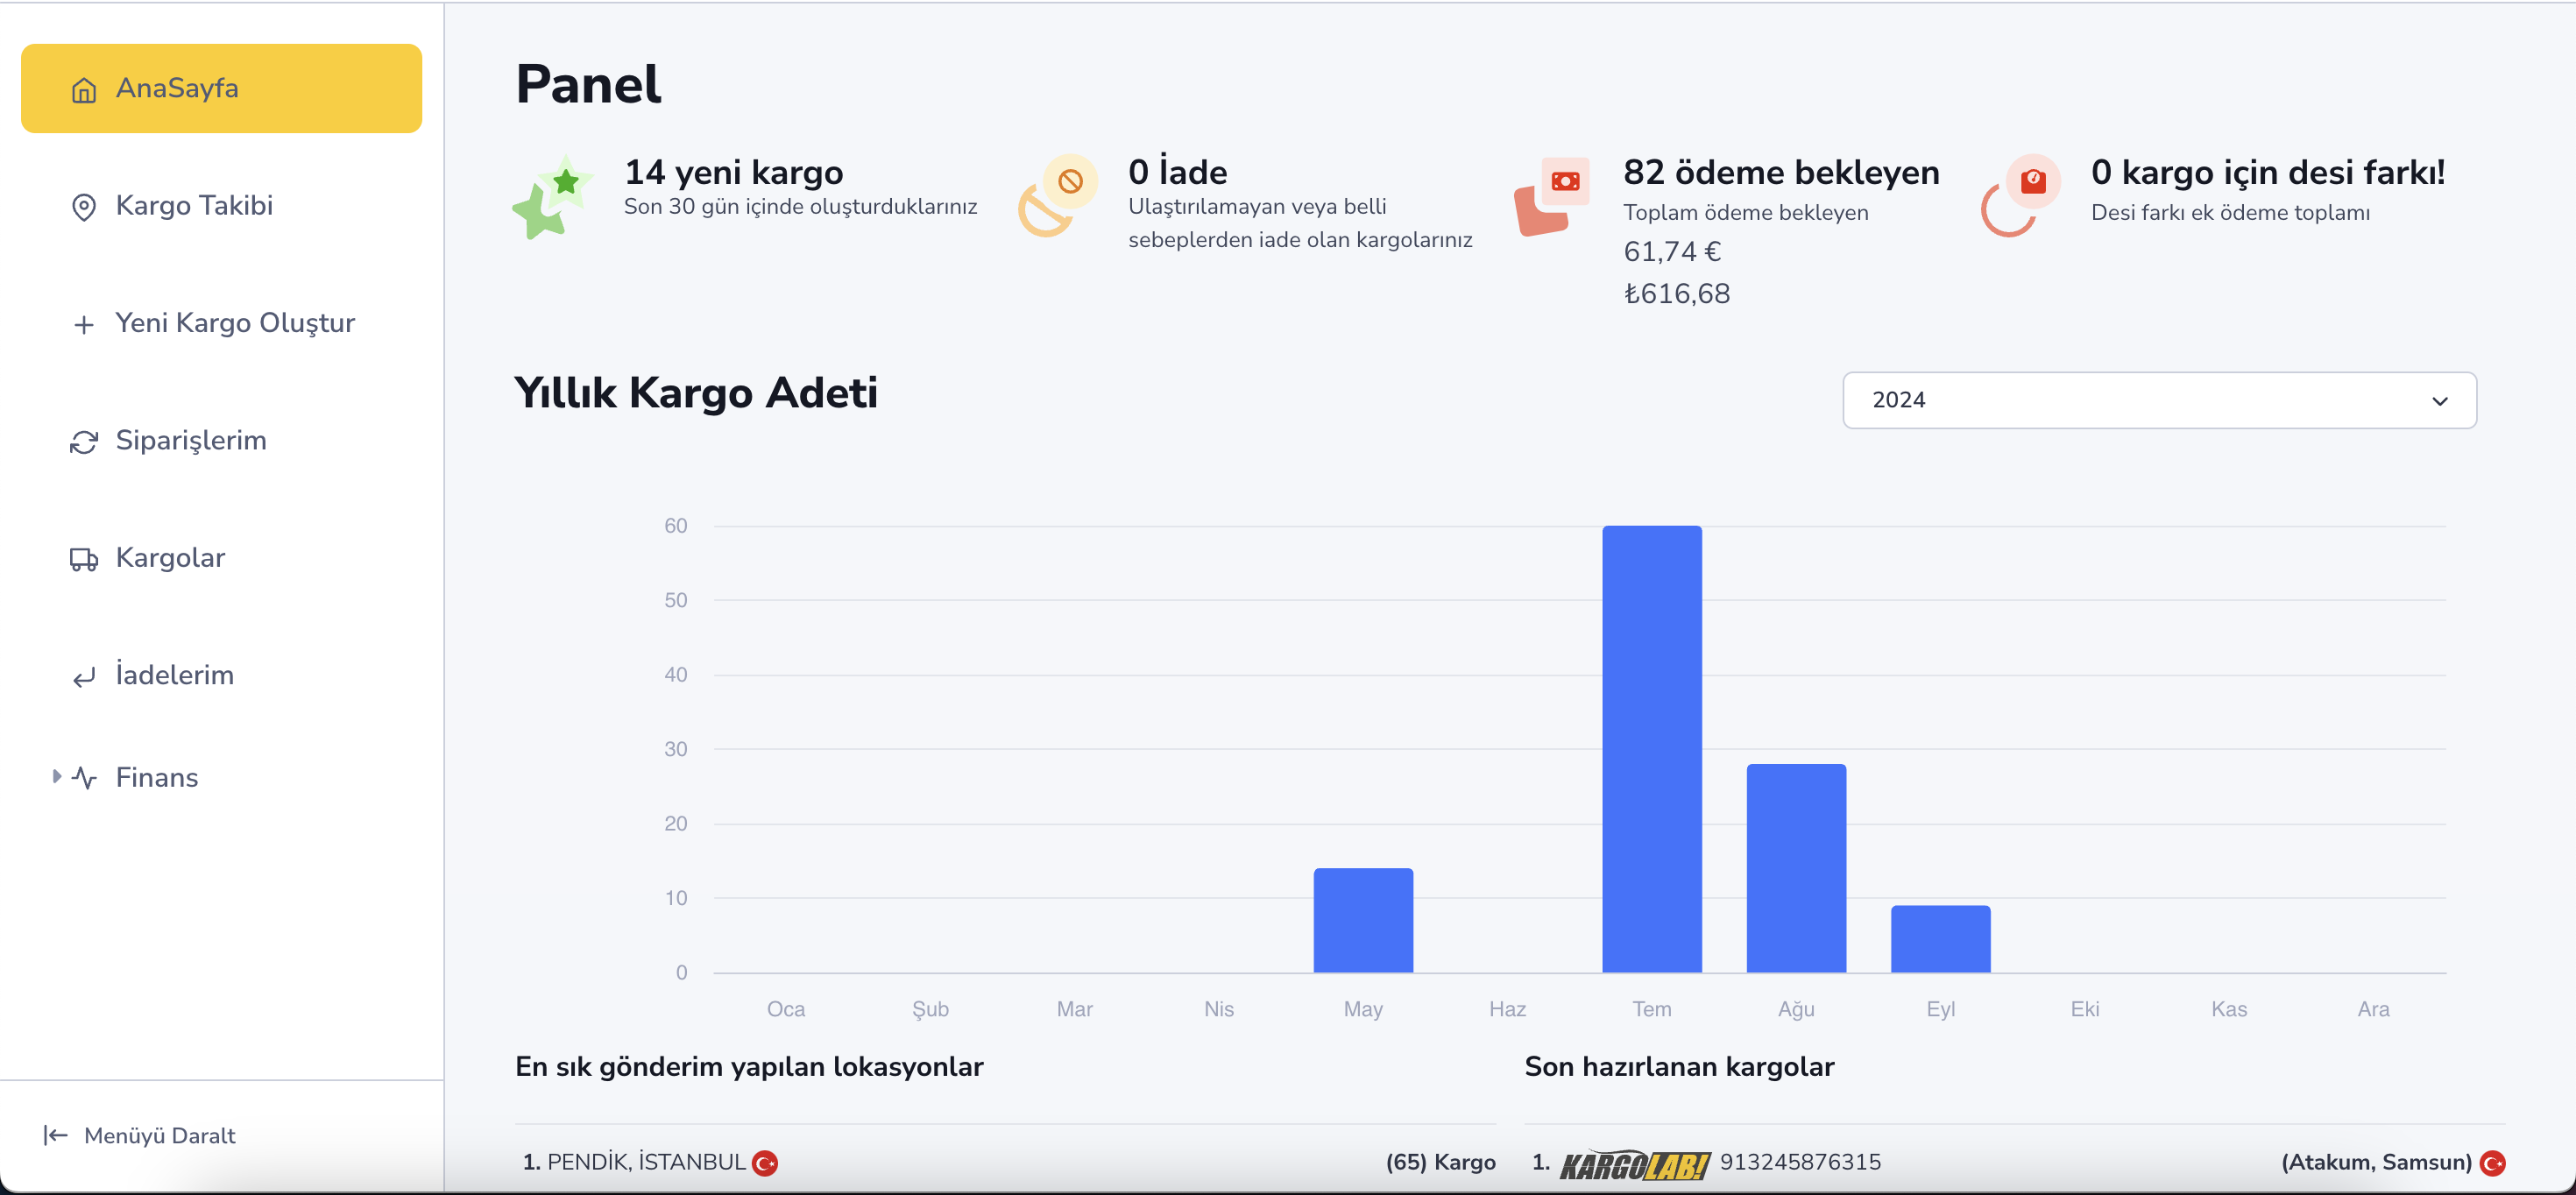Click the chevron arrow in the year selector
Viewport: 2576px width, 1195px height.
(x=2439, y=401)
